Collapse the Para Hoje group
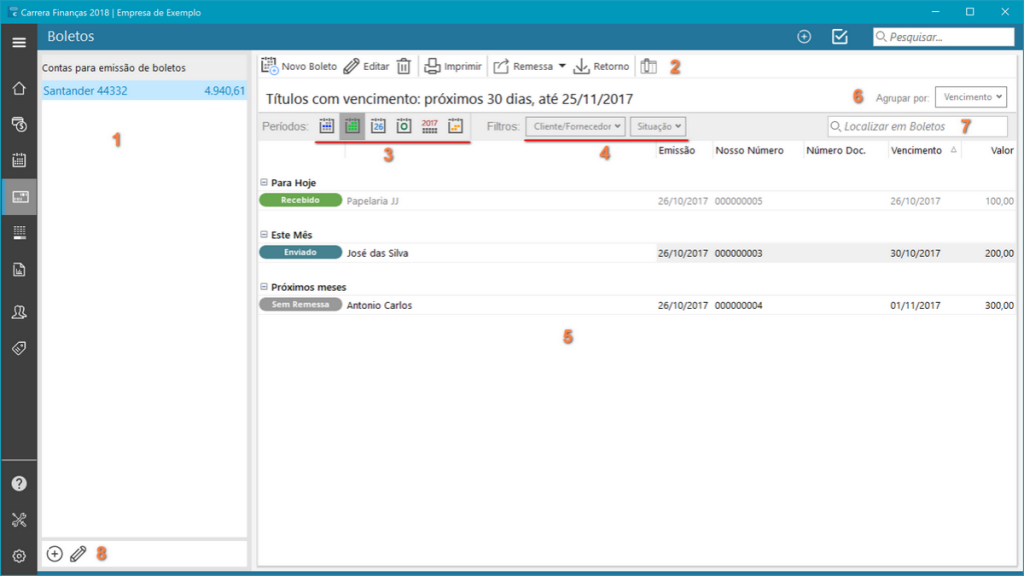Viewport: 1024px width, 576px height. [264, 183]
